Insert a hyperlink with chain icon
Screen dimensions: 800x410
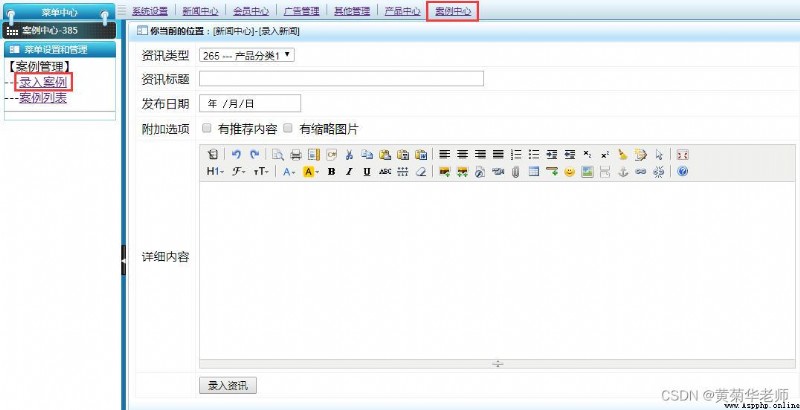tap(640, 172)
